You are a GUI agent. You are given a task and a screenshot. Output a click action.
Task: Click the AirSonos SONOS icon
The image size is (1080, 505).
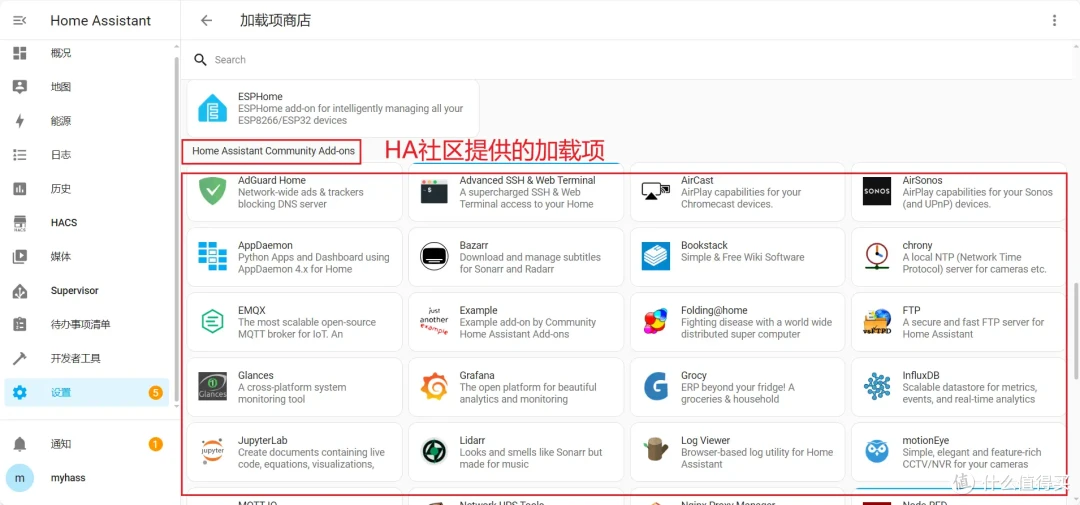click(877, 191)
